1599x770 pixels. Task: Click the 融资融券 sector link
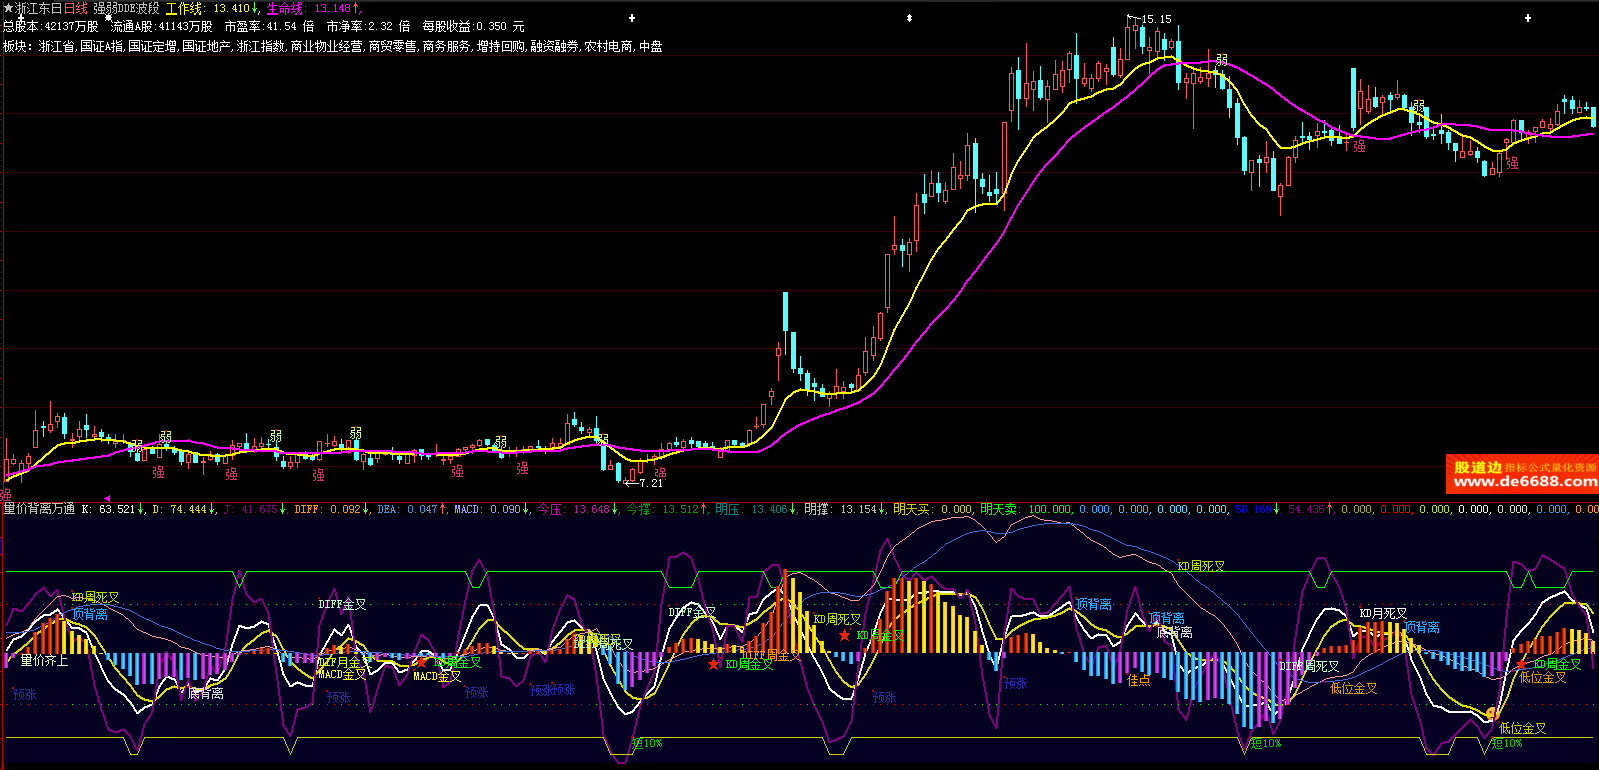point(554,46)
